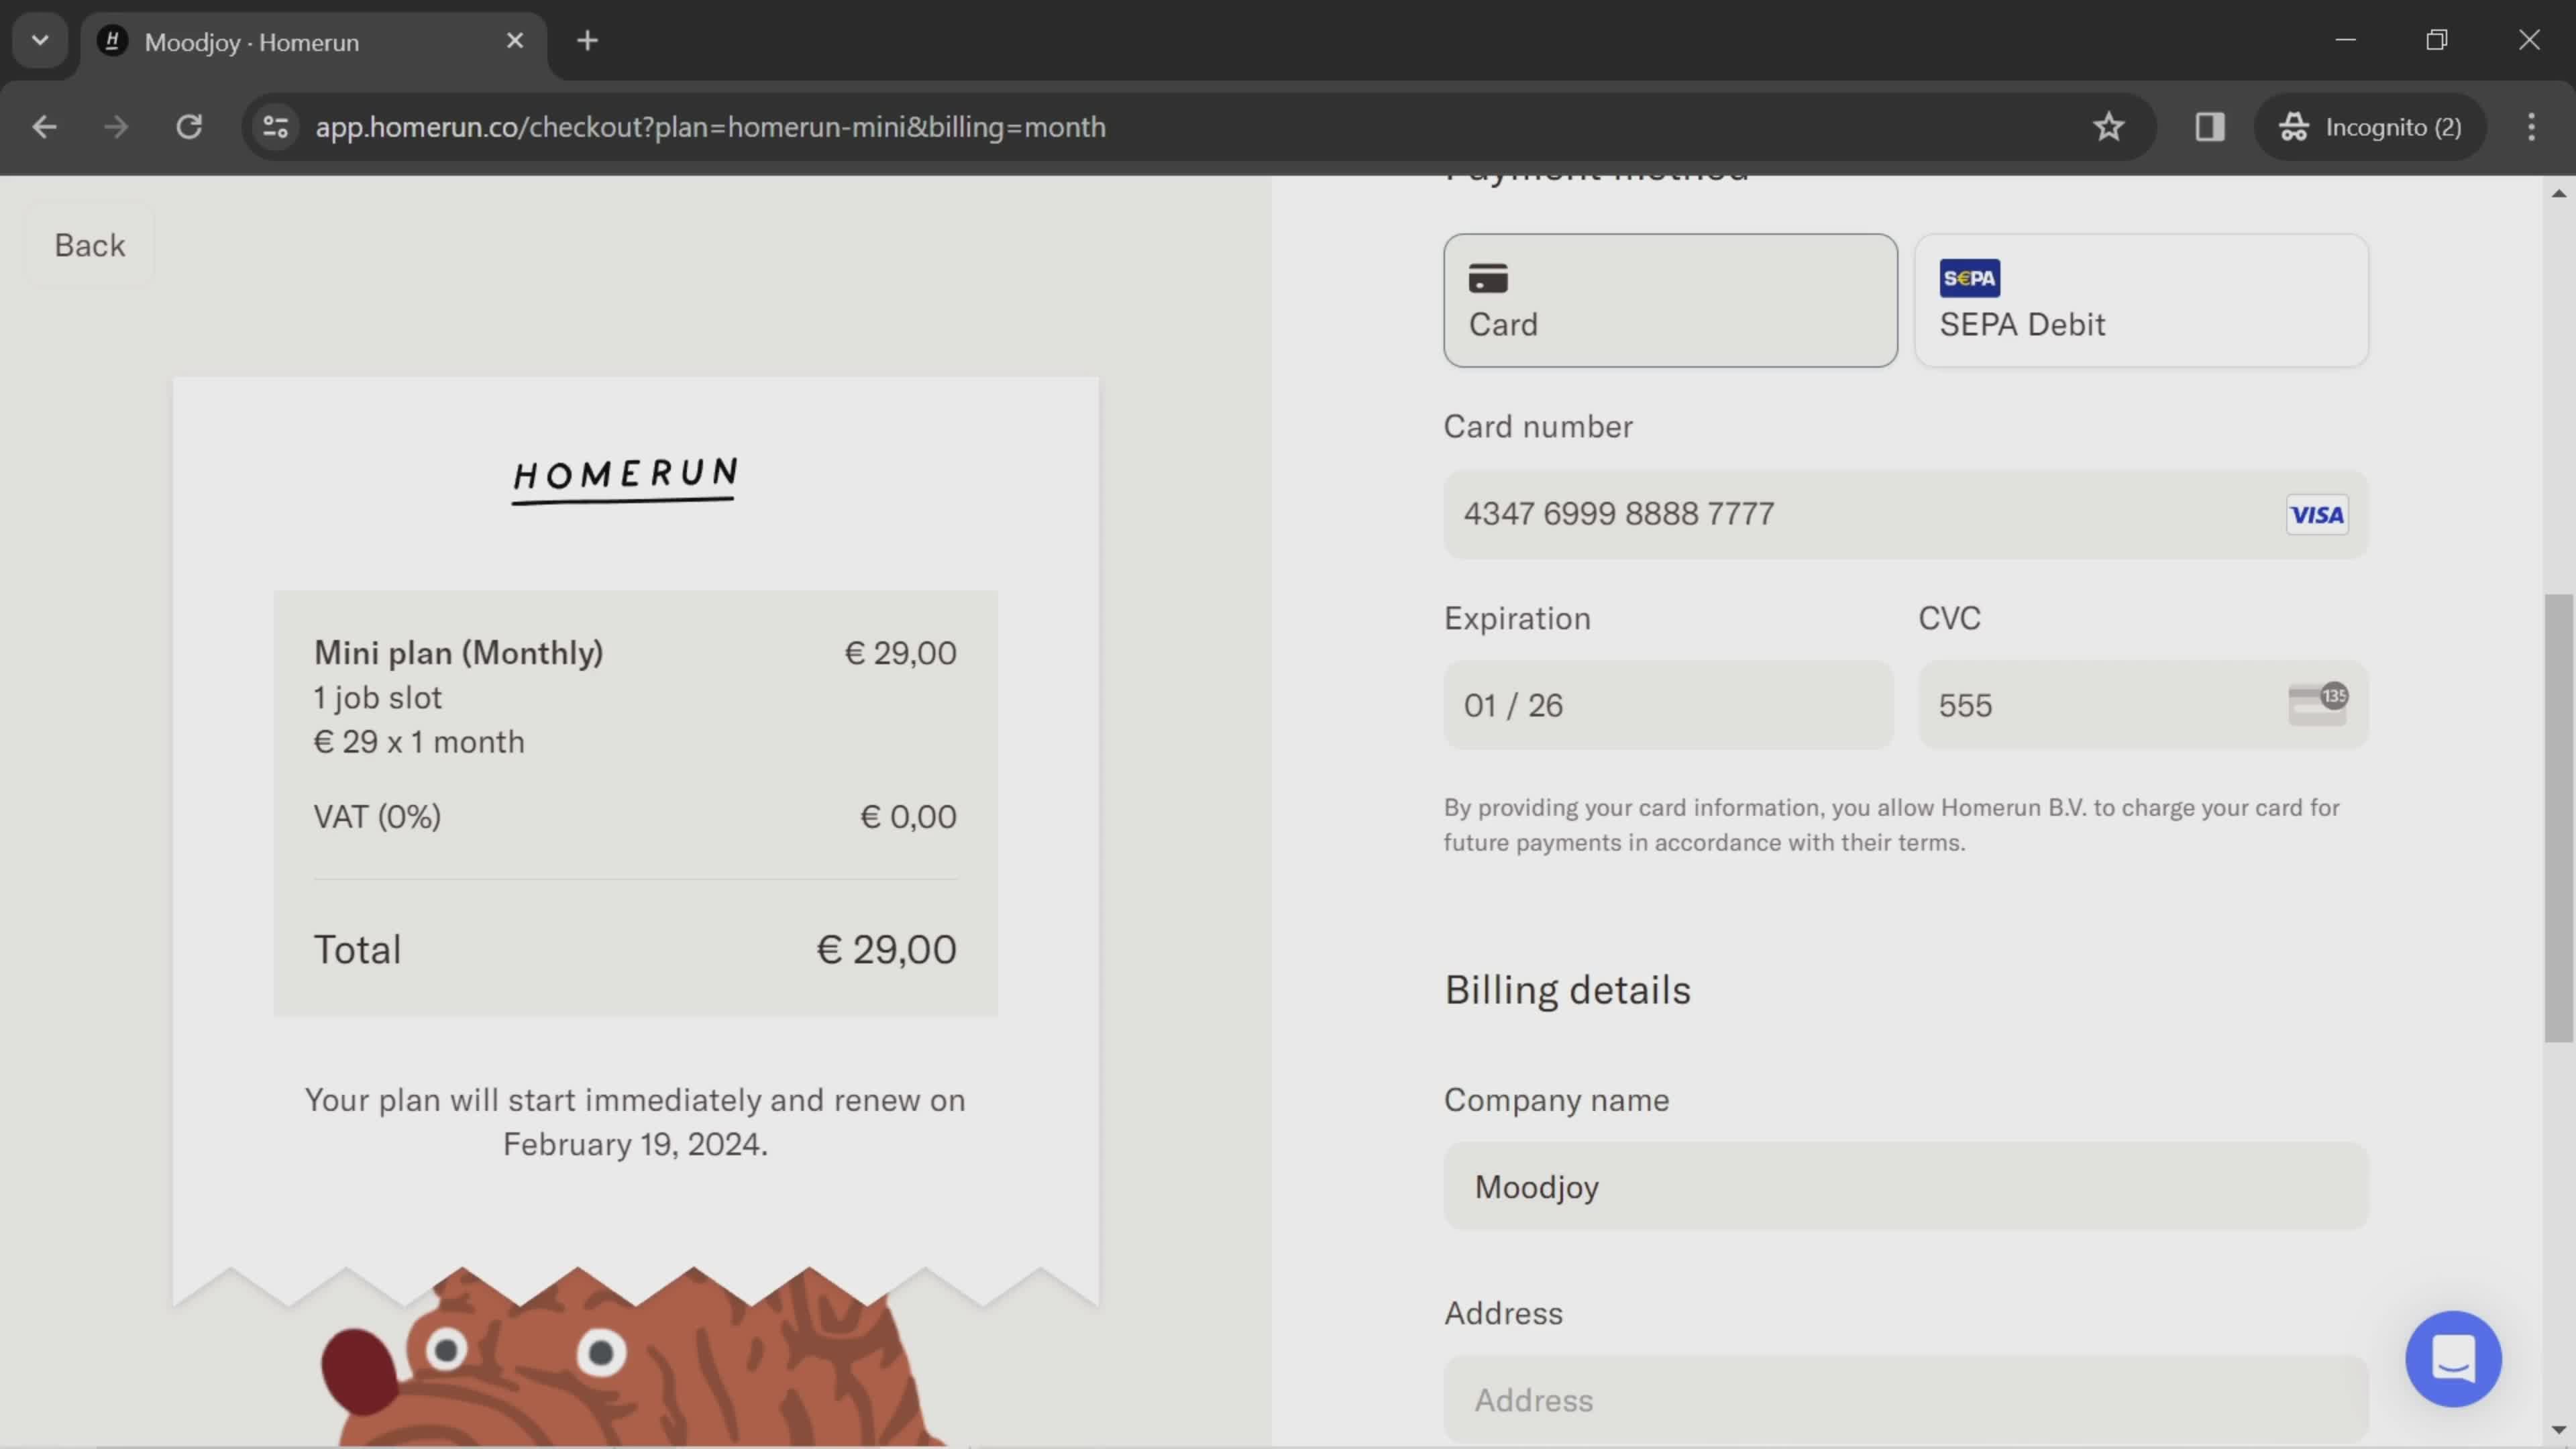Open site information icon in address bar
Screen dimensions: 2576x1449
coord(275,127)
